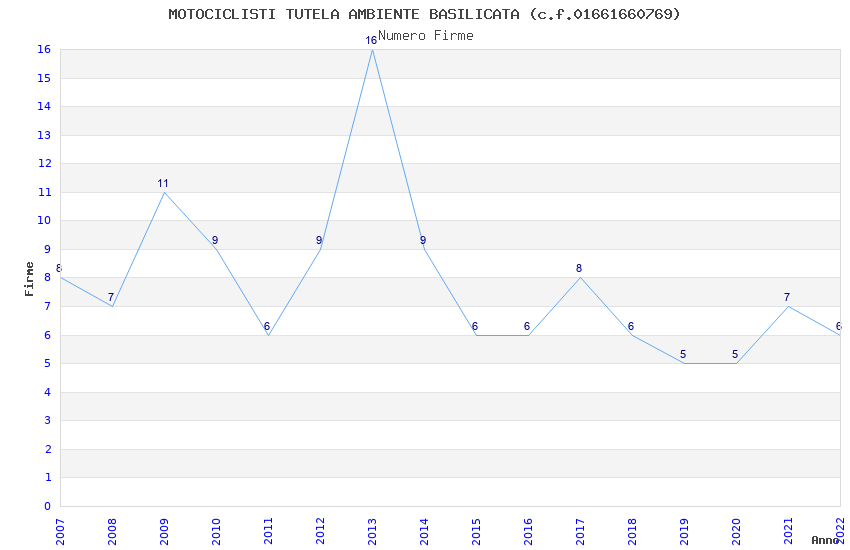This screenshot has width=850, height=550.
Task: Click the y-axis tick value 16
Action: click(x=44, y=50)
